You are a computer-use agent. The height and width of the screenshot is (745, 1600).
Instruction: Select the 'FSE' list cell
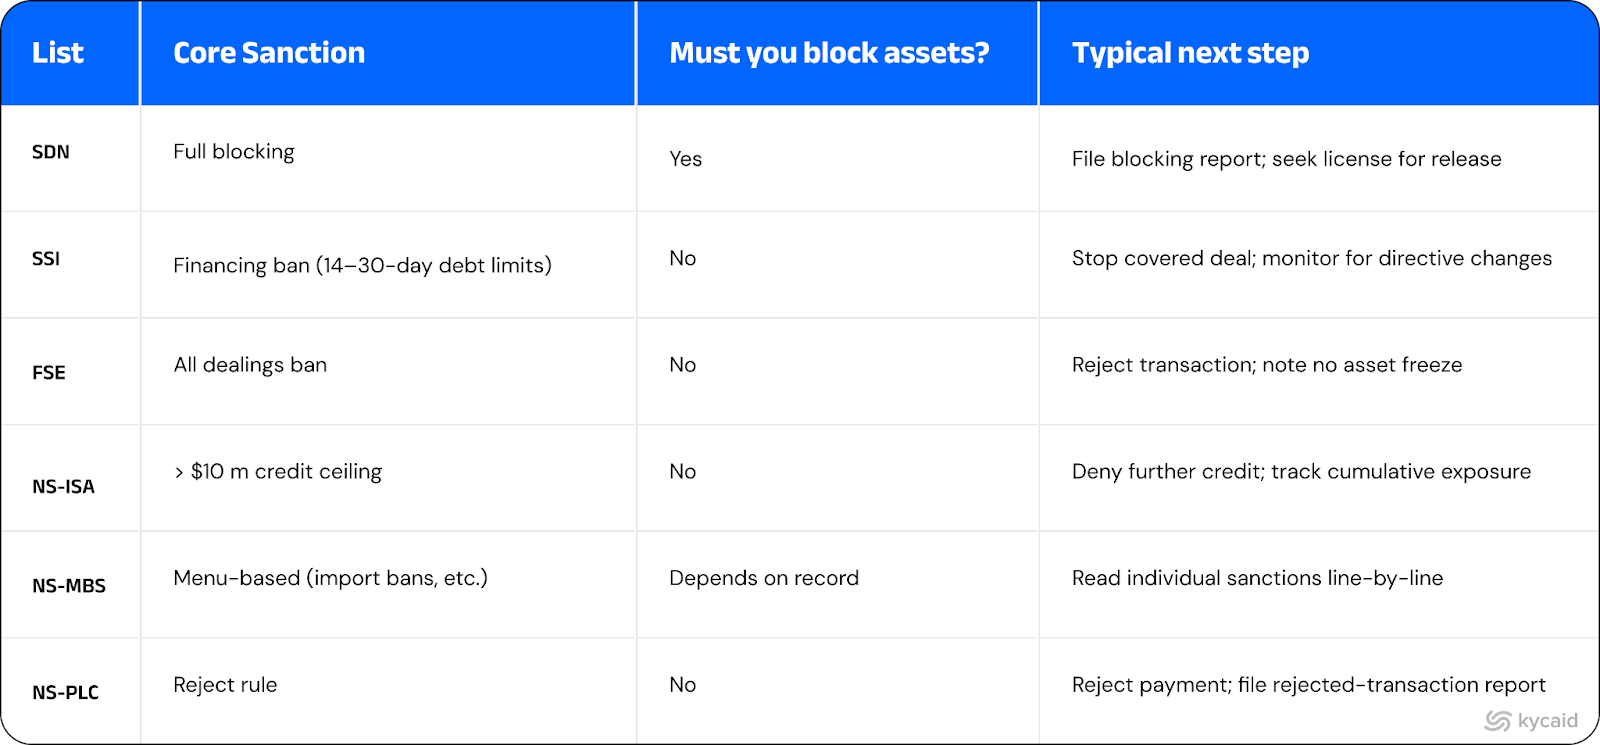tap(49, 372)
